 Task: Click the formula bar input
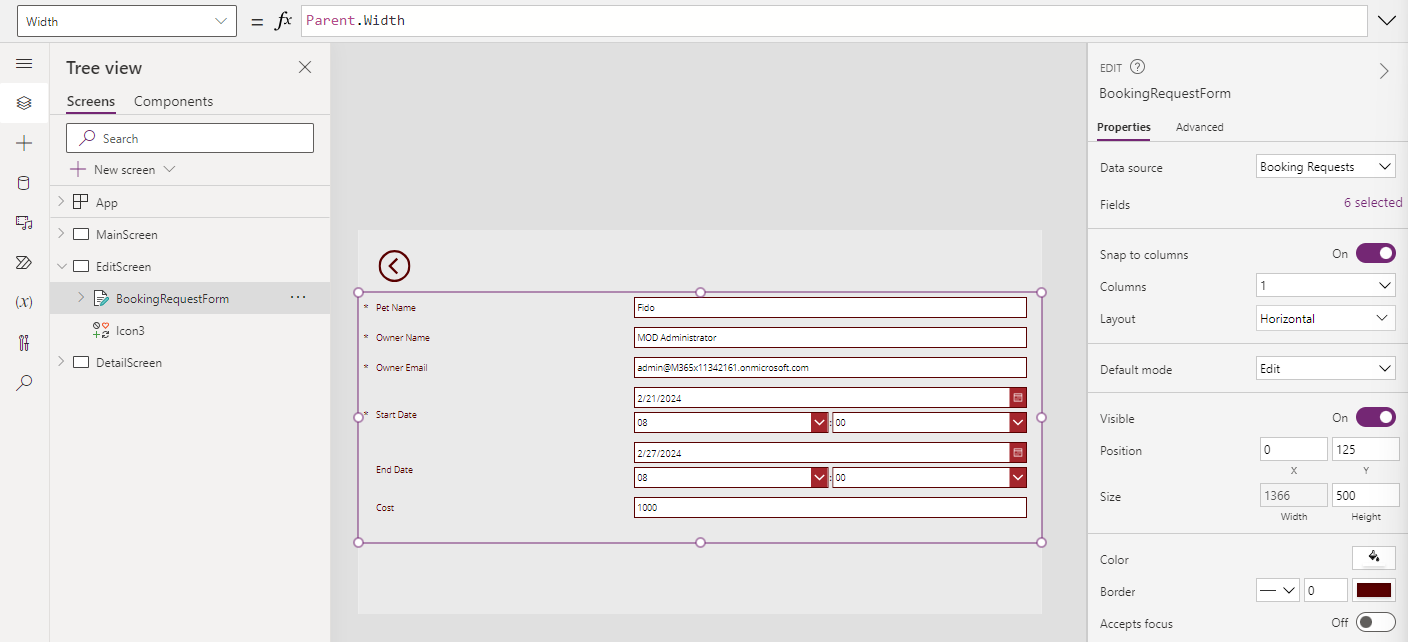834,21
